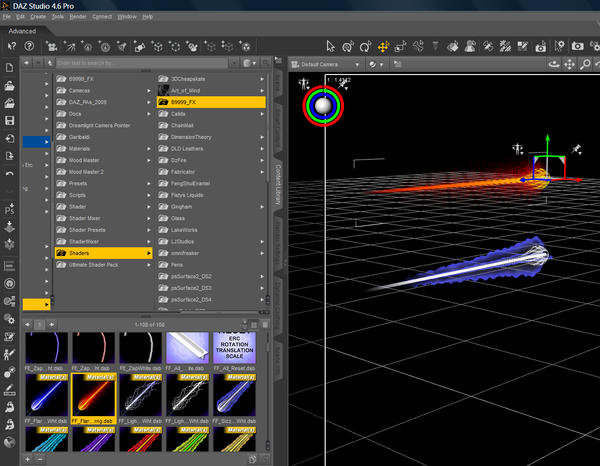Viewport: 600px width, 466px height.
Task: Switch to the Advanced workspace tab
Action: (x=23, y=32)
